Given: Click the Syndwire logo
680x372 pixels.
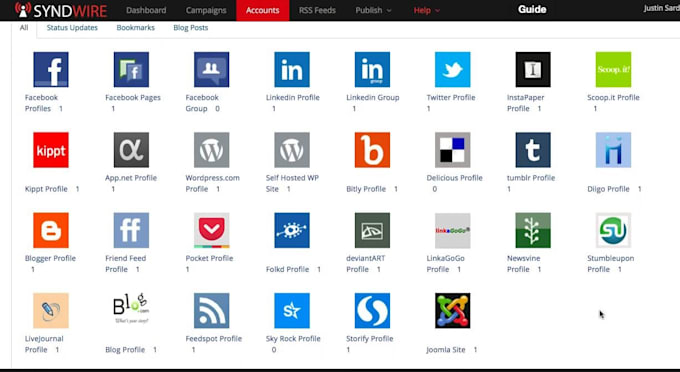Looking at the screenshot, I should click(61, 10).
